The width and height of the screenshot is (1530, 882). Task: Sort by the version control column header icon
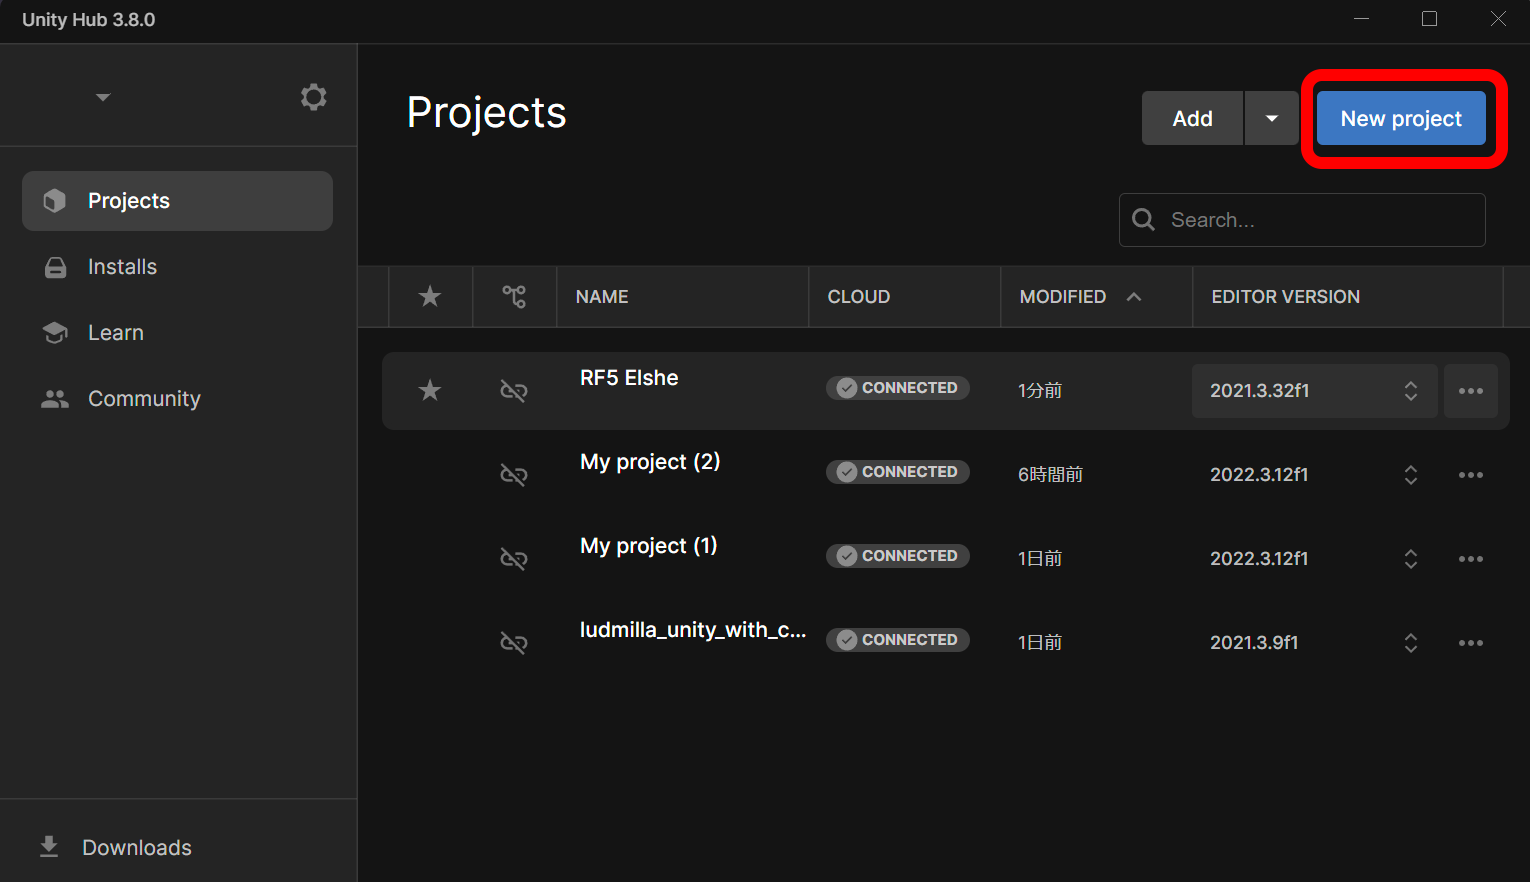coord(514,297)
